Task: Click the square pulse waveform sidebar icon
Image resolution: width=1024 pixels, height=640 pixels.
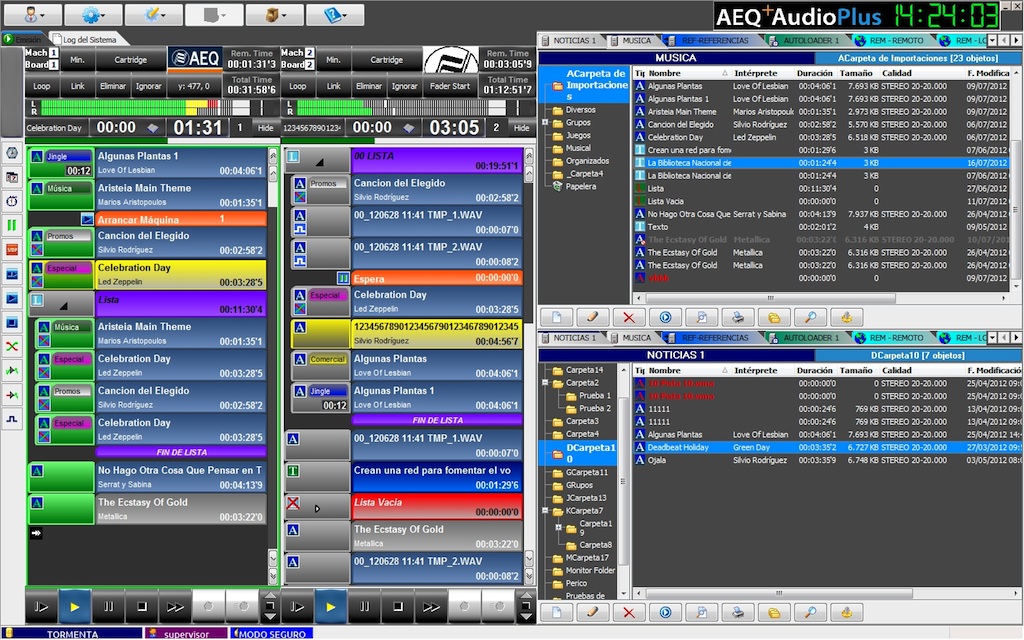Action: point(12,419)
